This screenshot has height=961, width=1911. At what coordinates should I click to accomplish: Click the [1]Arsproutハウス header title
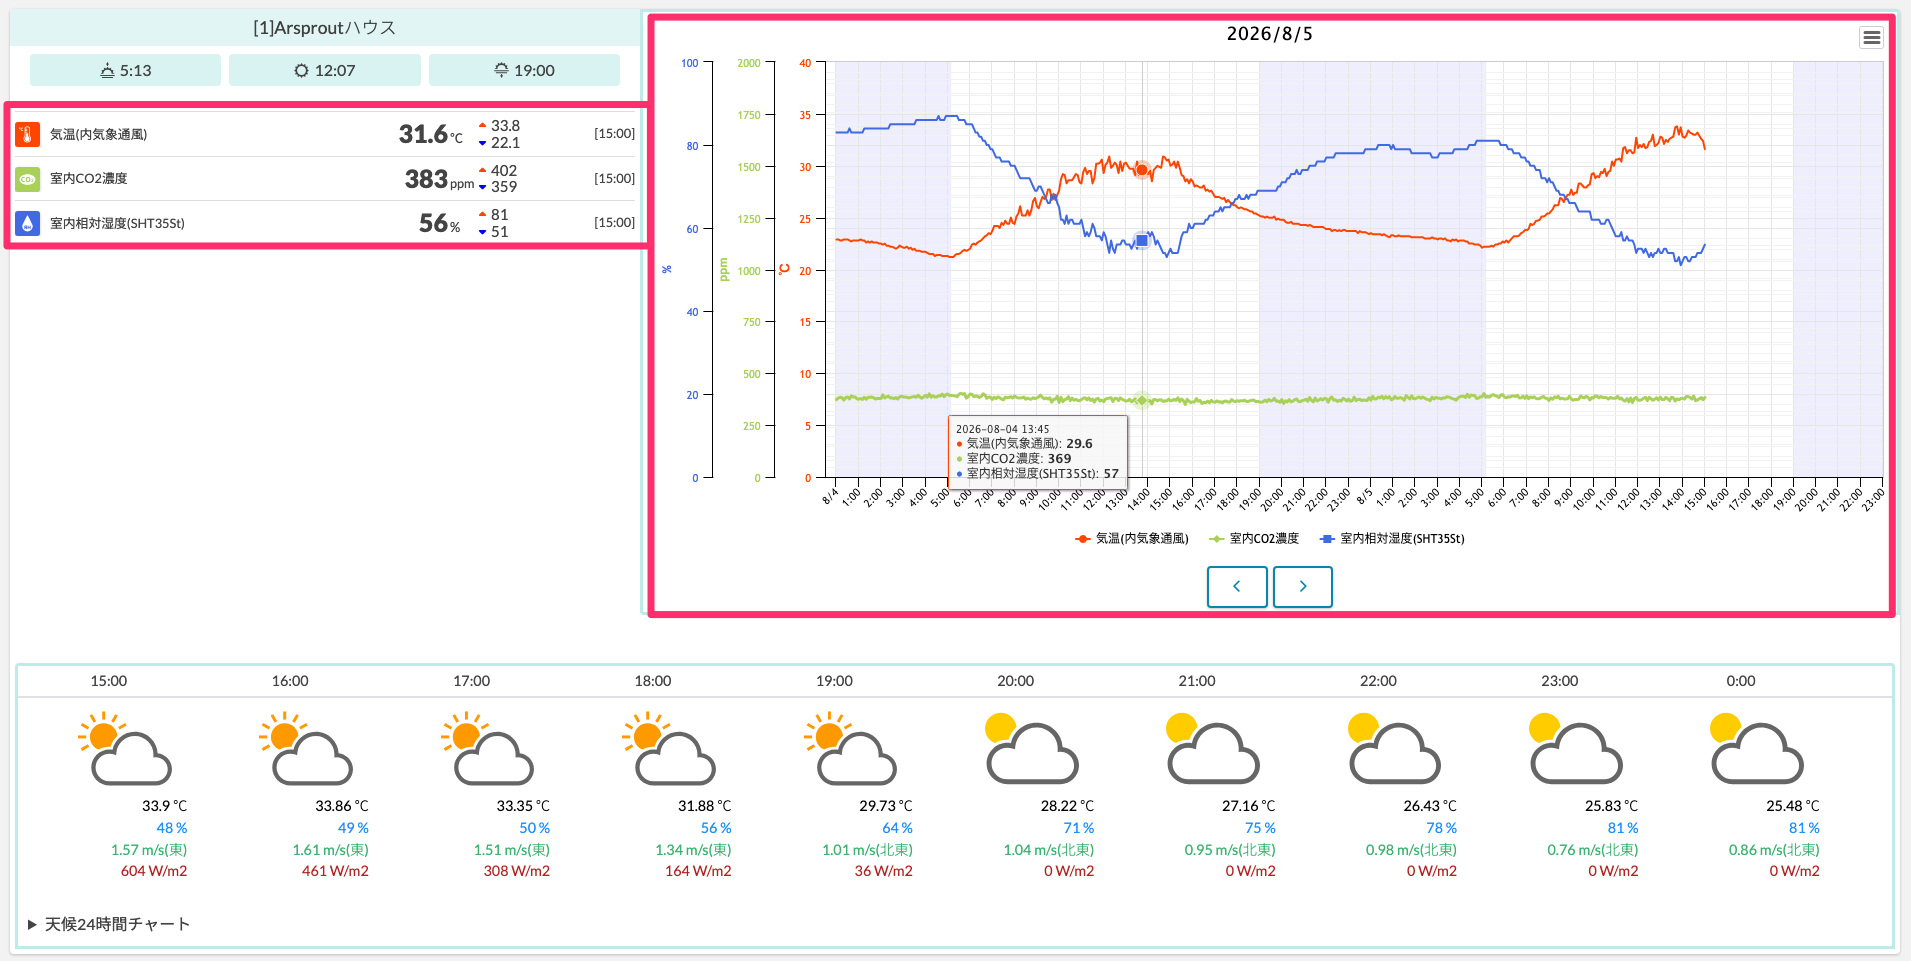325,28
